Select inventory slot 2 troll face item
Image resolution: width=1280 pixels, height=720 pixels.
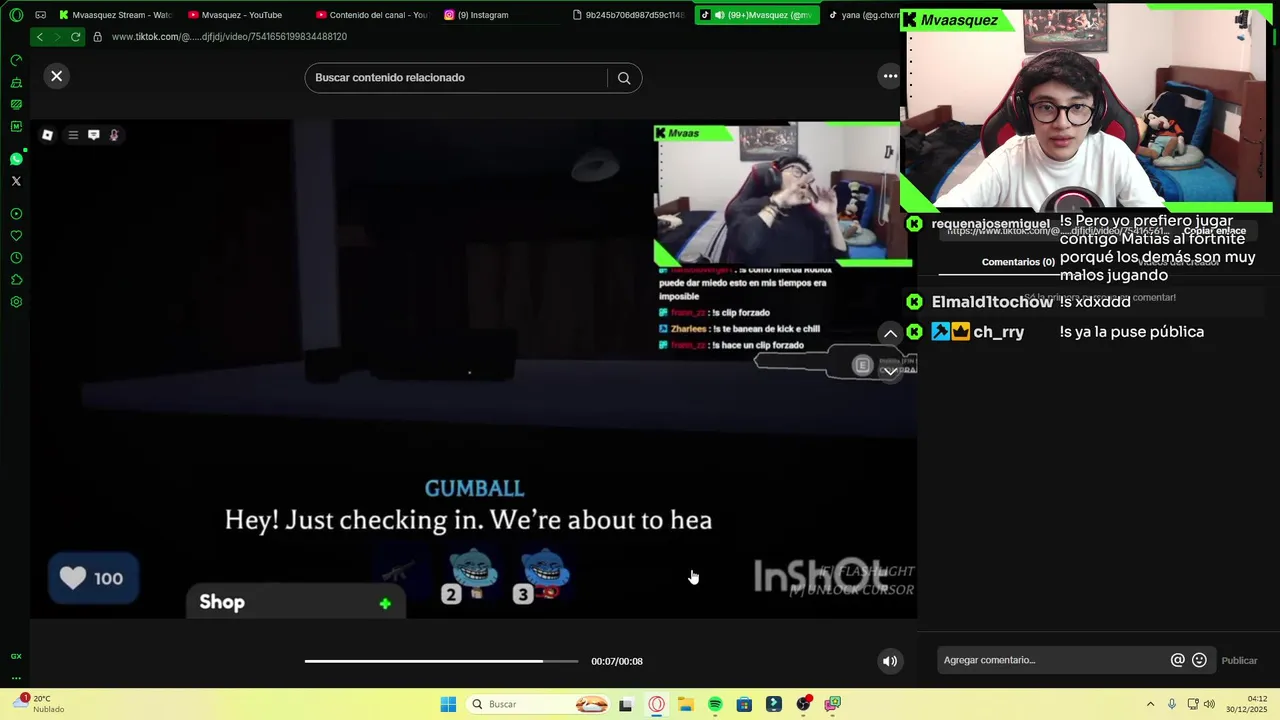coord(471,575)
